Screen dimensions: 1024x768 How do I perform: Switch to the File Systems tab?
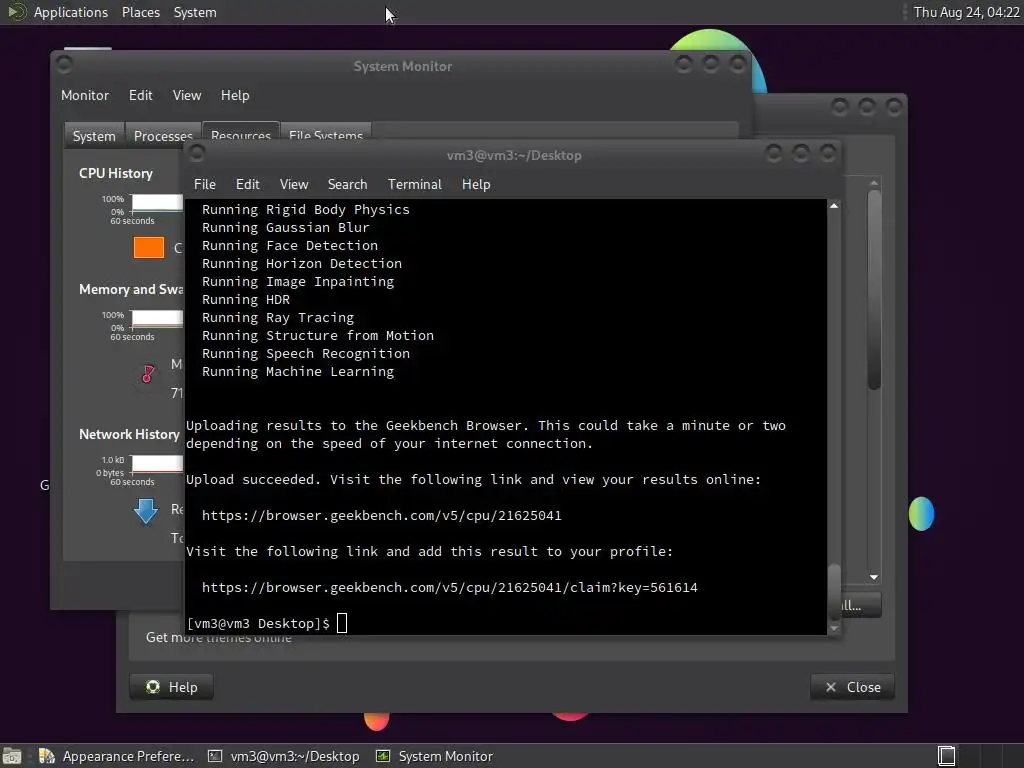click(326, 133)
